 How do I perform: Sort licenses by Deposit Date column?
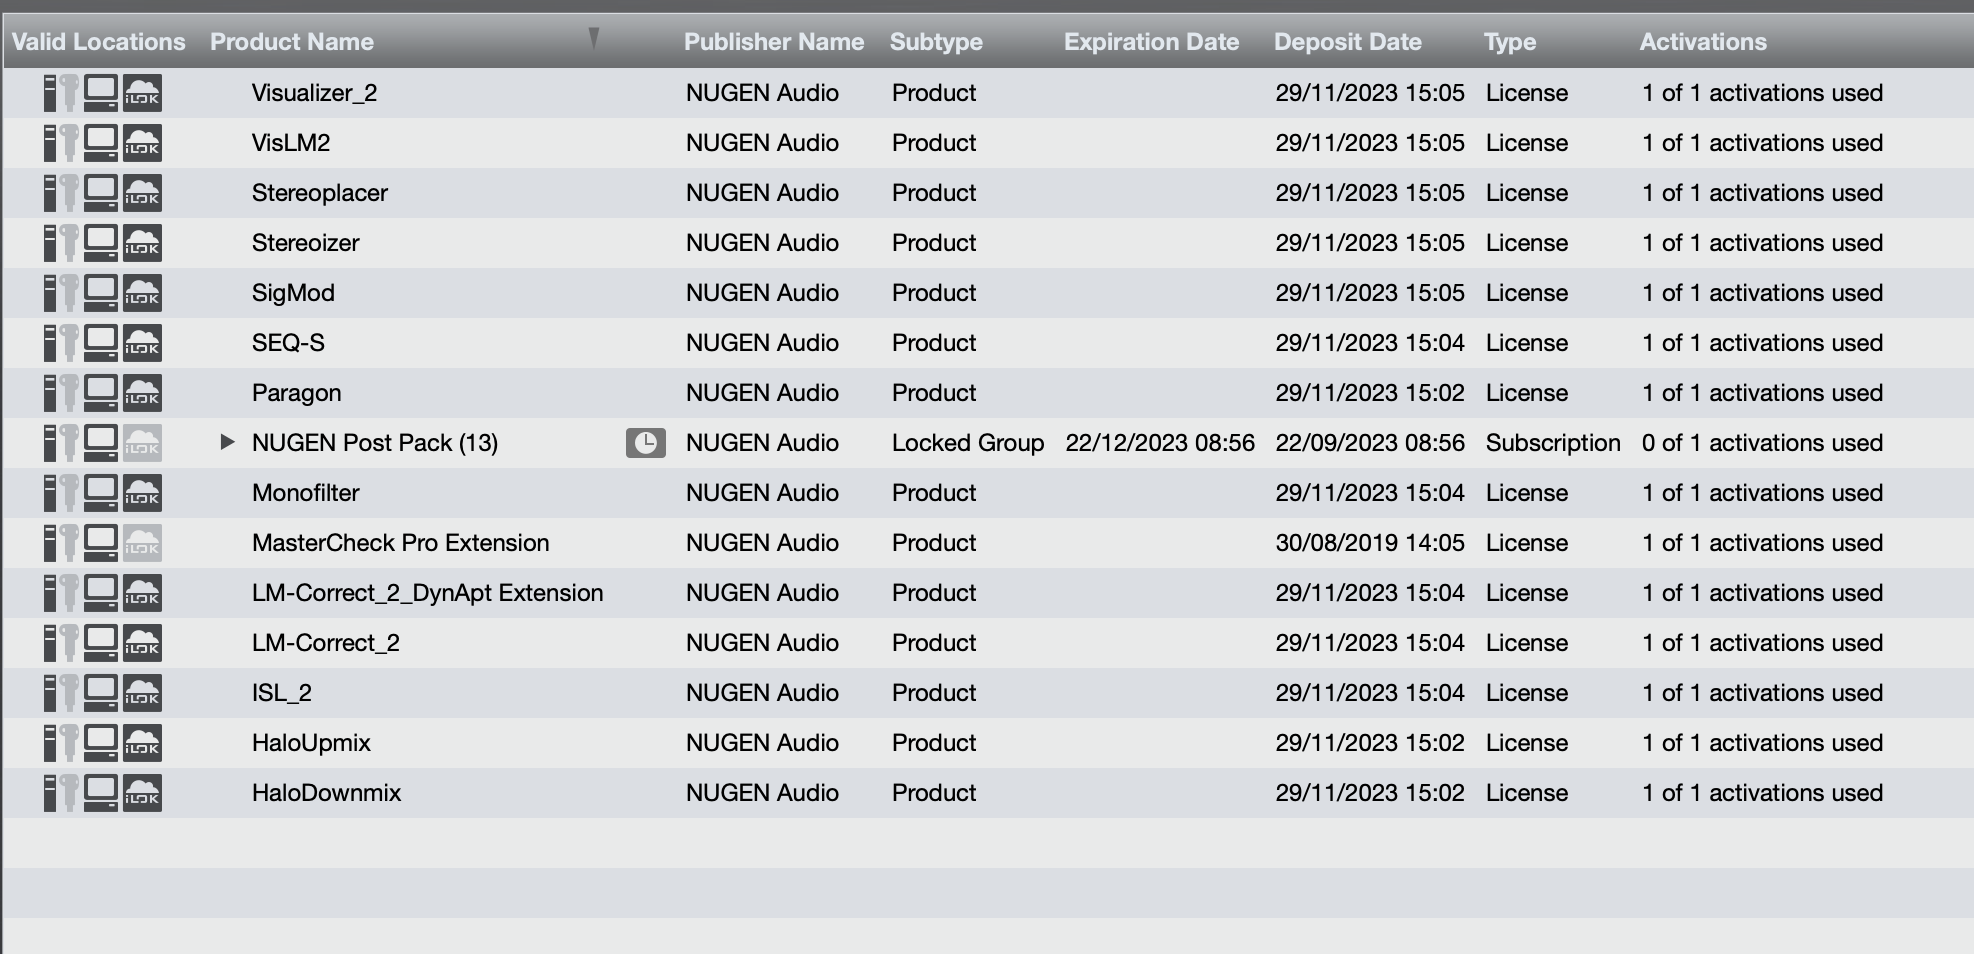tap(1347, 42)
